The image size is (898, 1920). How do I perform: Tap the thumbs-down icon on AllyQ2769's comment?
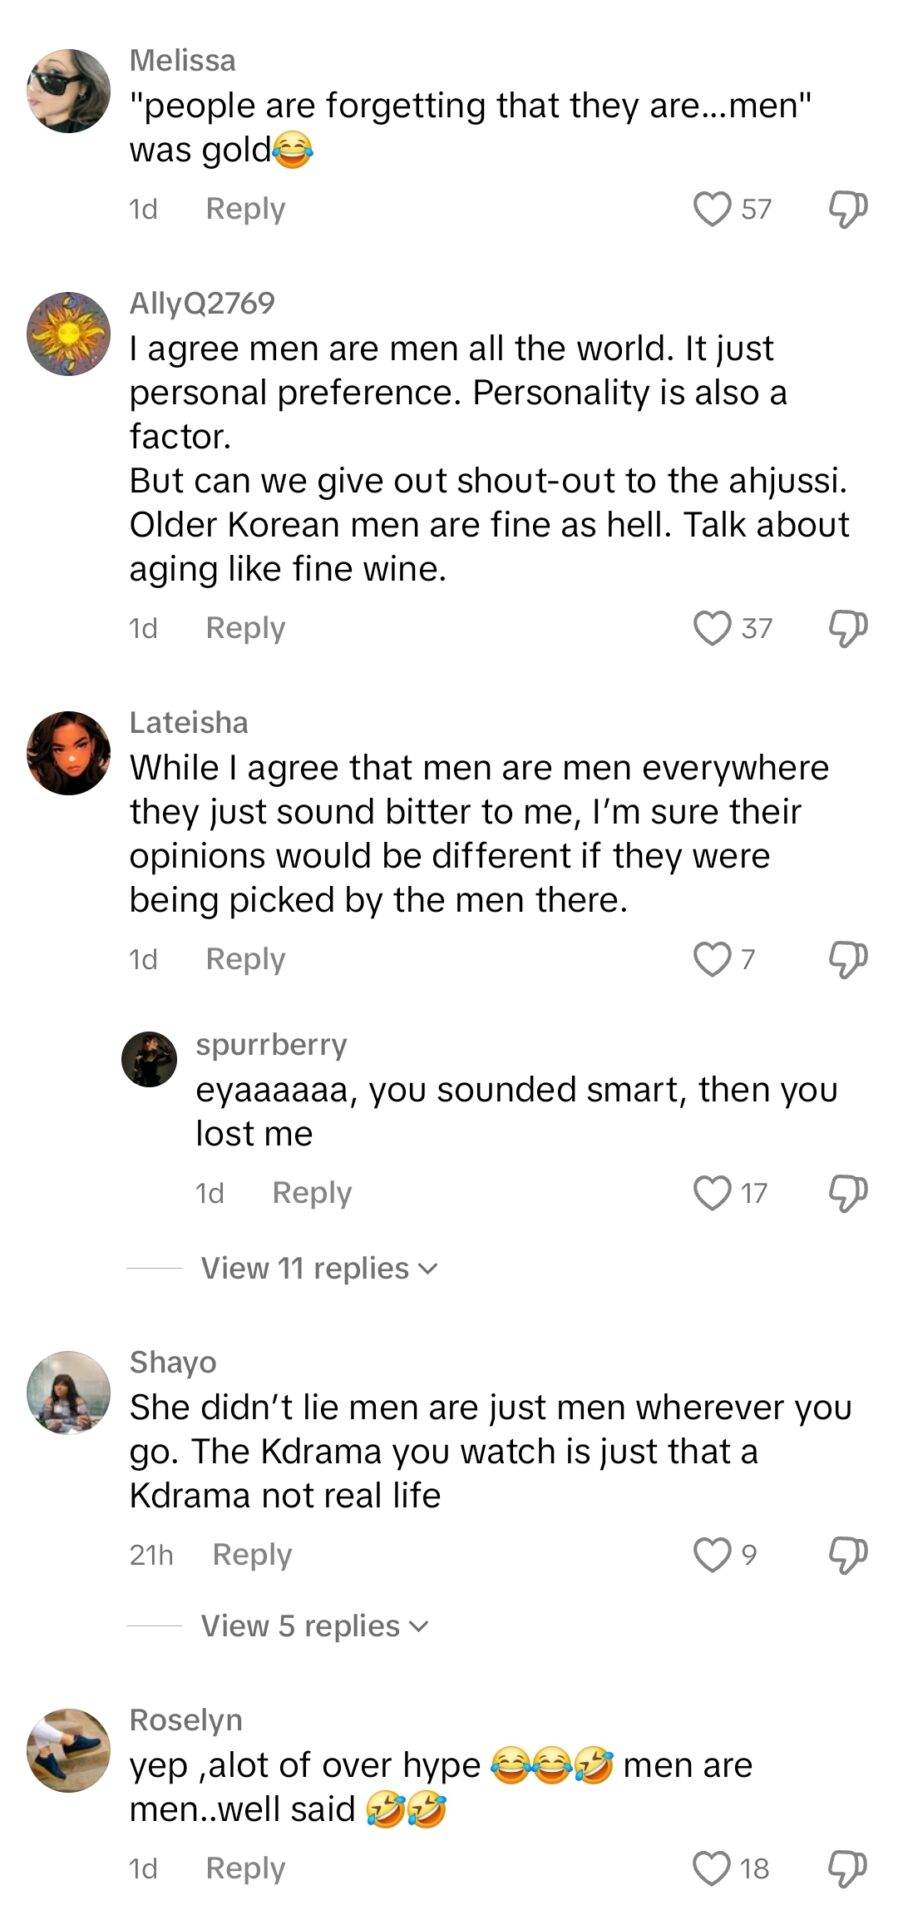pos(845,627)
